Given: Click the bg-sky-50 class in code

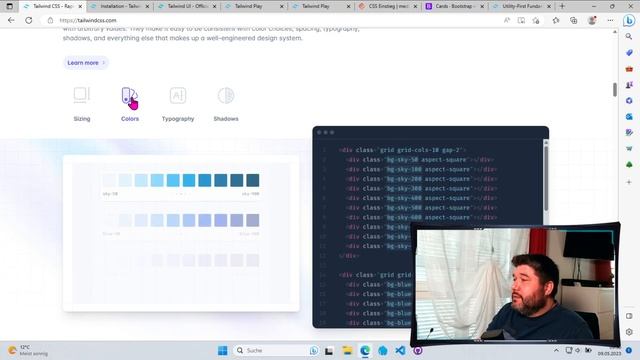Looking at the screenshot, I should click(x=402, y=160).
